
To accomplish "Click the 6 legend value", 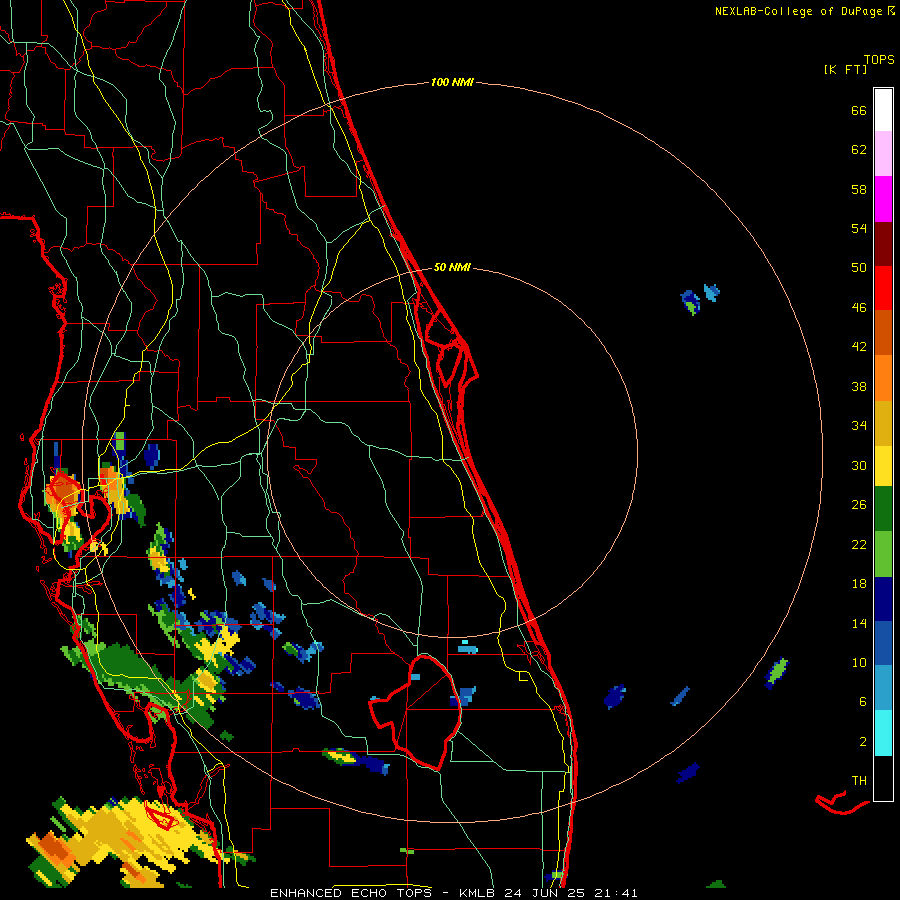I will tap(863, 702).
